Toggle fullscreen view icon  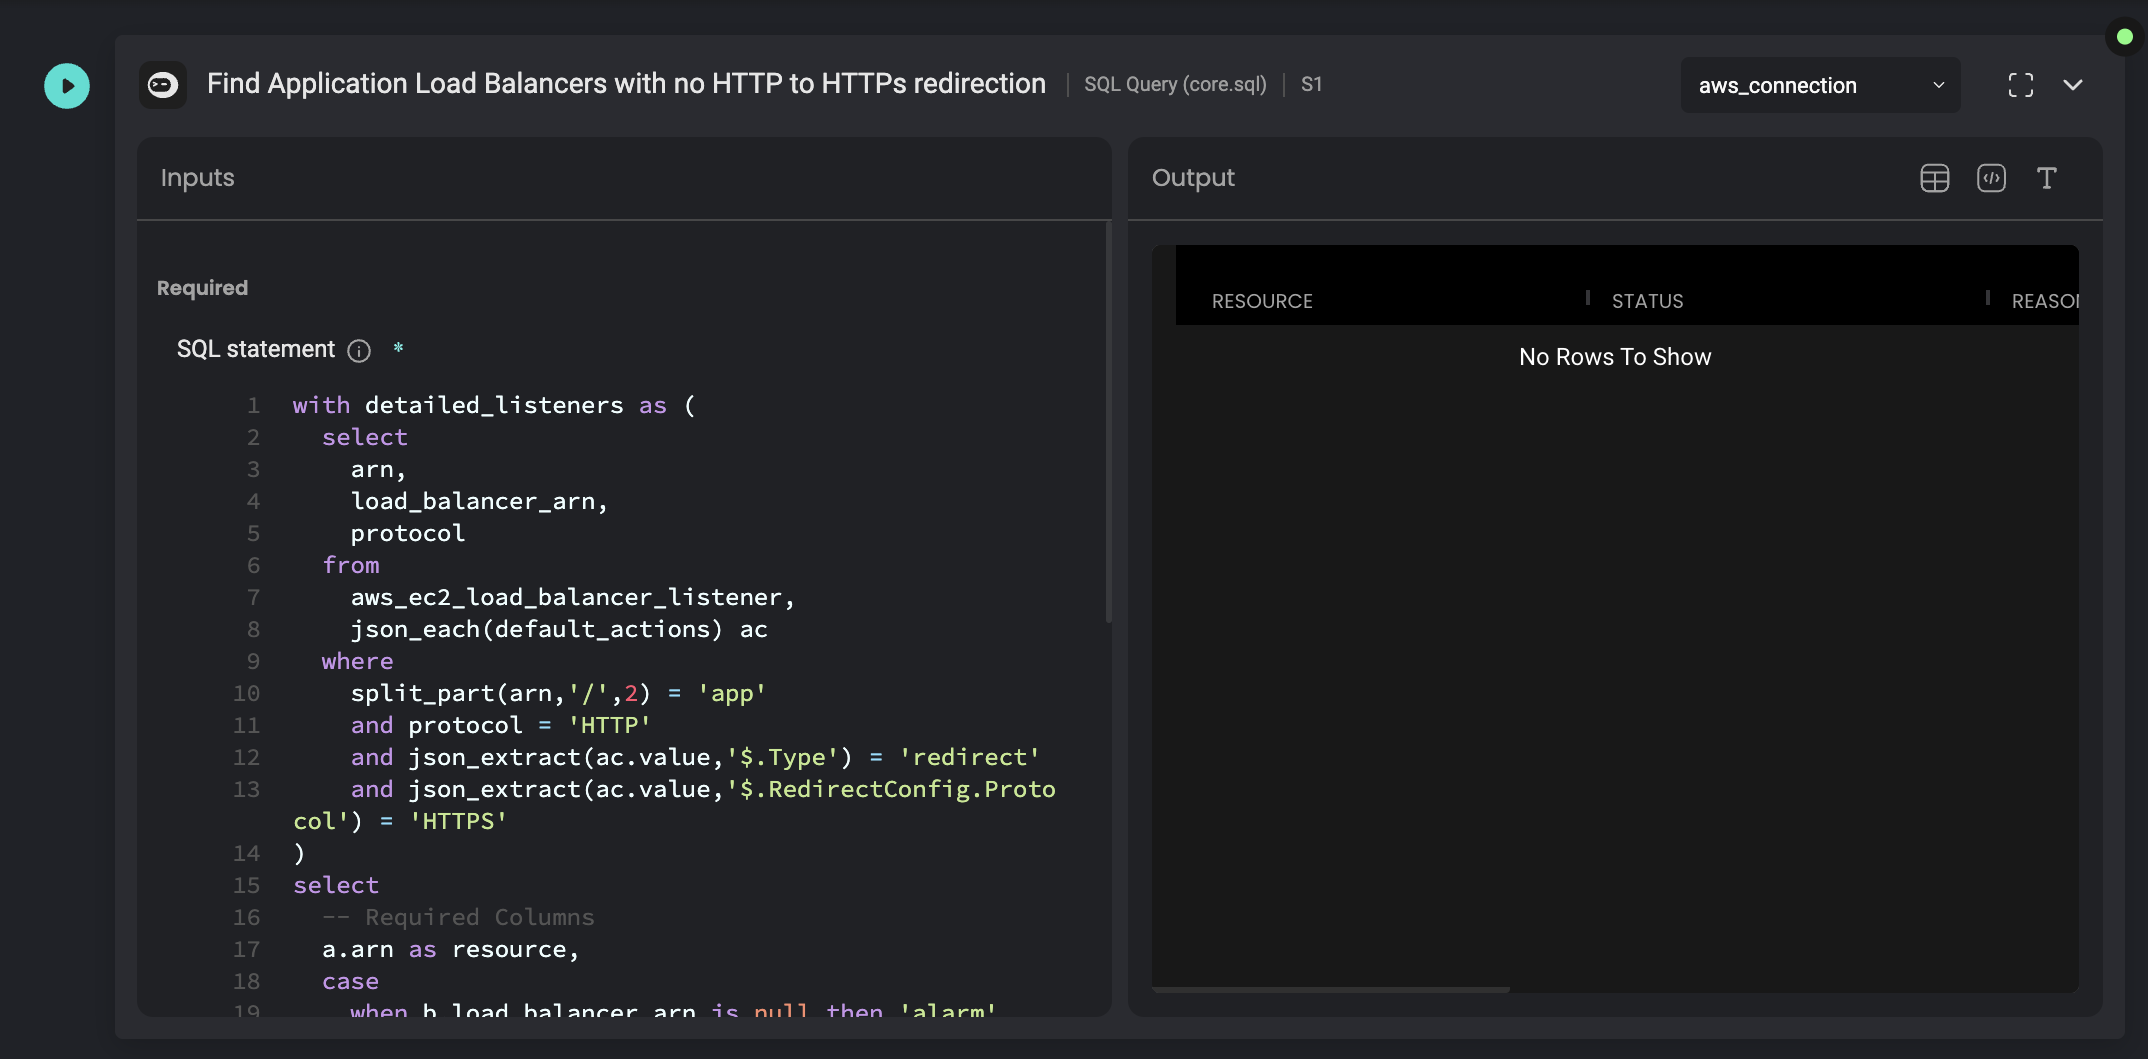pyautogui.click(x=2021, y=85)
